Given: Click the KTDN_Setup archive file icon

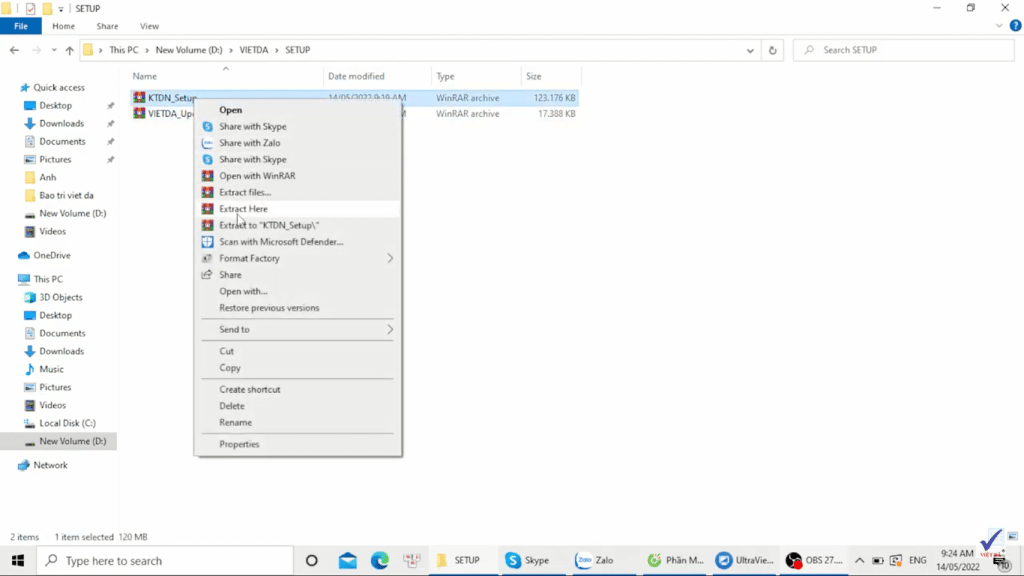Looking at the screenshot, I should click(x=139, y=97).
